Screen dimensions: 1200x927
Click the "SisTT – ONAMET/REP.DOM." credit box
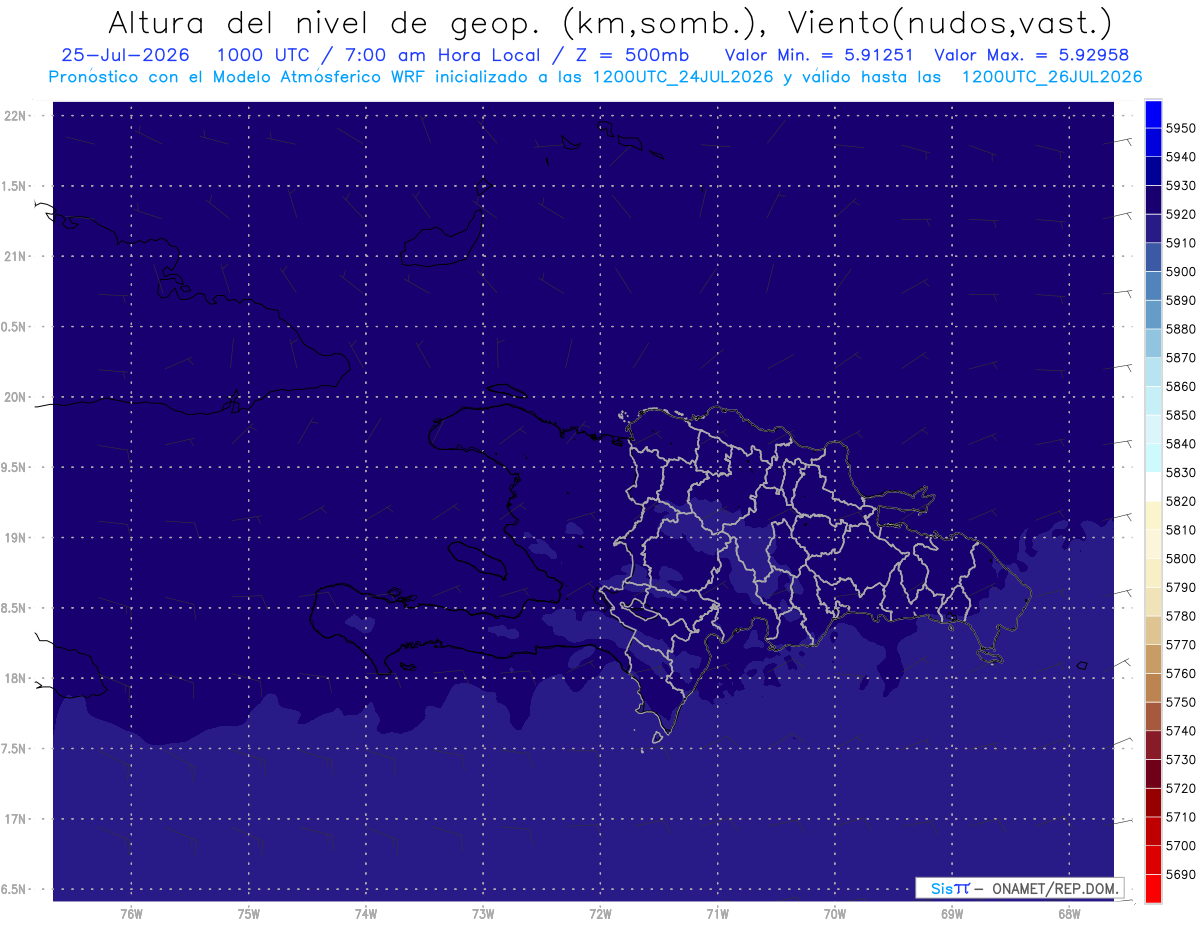click(1019, 888)
